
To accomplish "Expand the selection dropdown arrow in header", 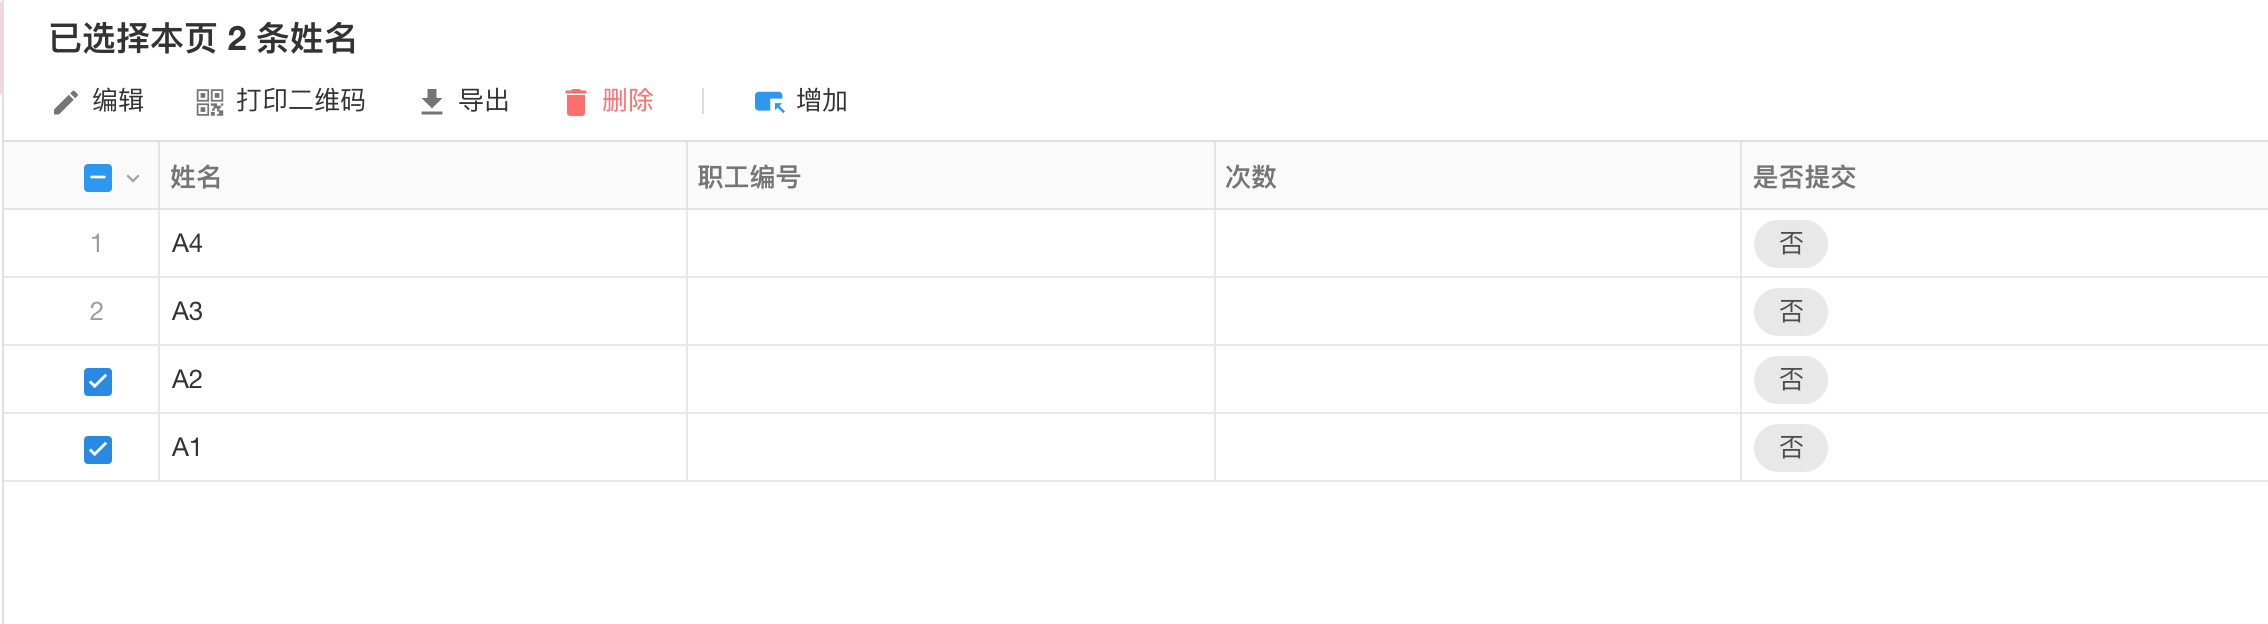I will click(133, 178).
